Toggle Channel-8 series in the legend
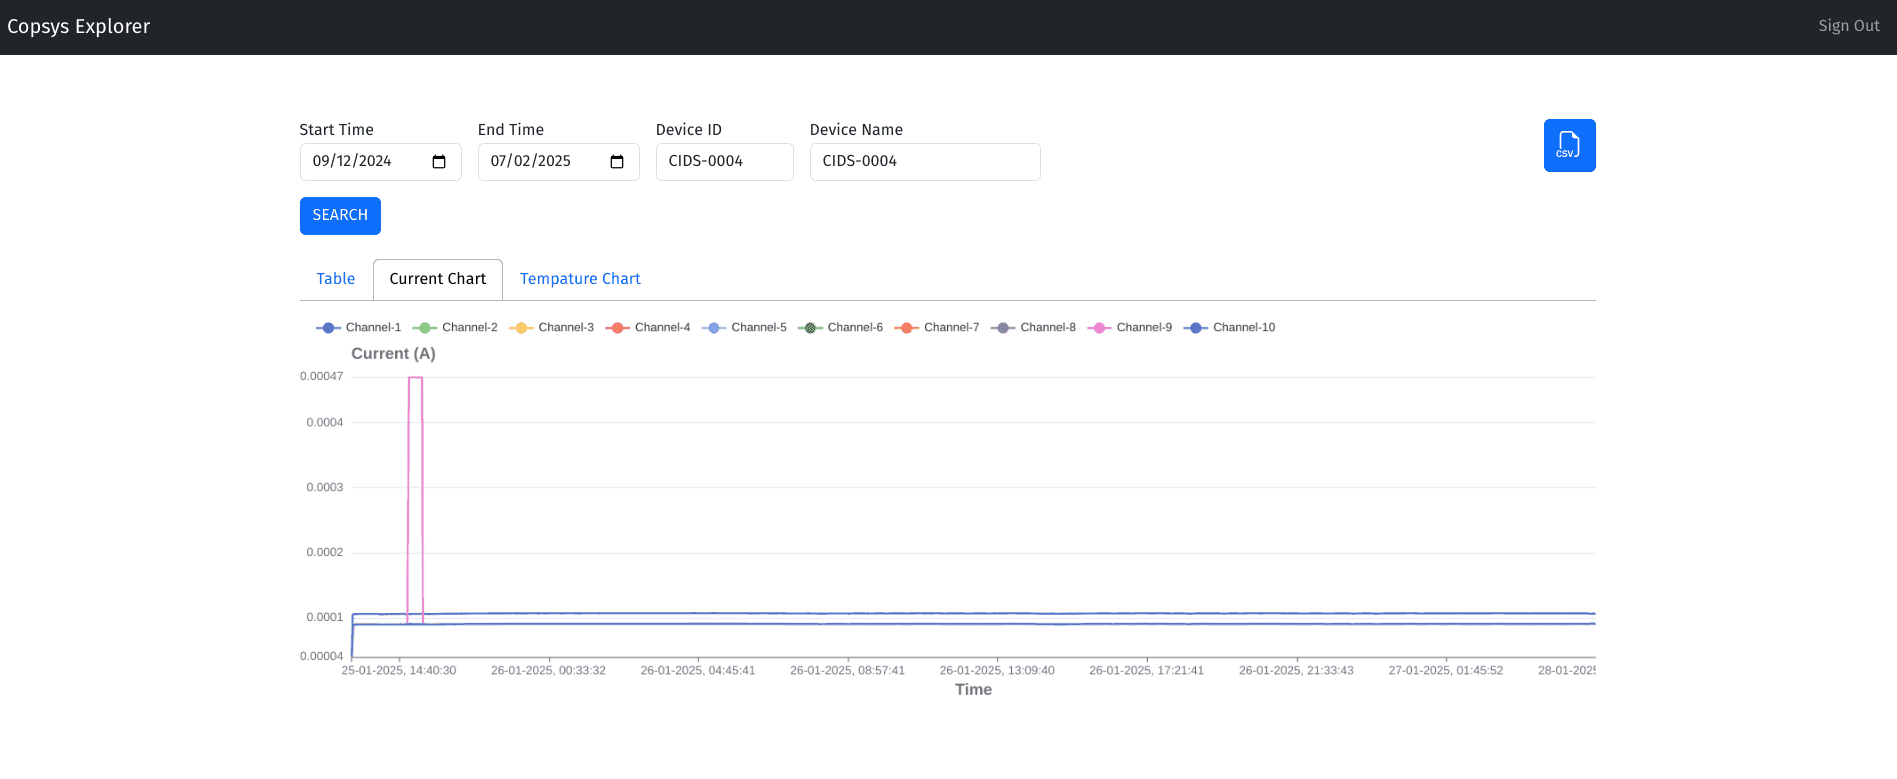Image resolution: width=1897 pixels, height=779 pixels. pyautogui.click(x=1033, y=328)
